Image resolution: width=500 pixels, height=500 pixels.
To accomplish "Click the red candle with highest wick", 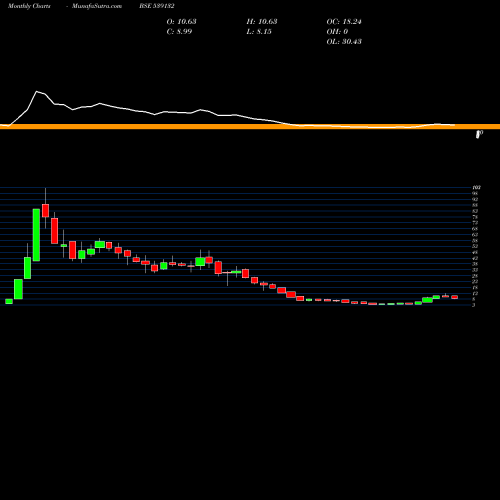I will click(x=45, y=211).
